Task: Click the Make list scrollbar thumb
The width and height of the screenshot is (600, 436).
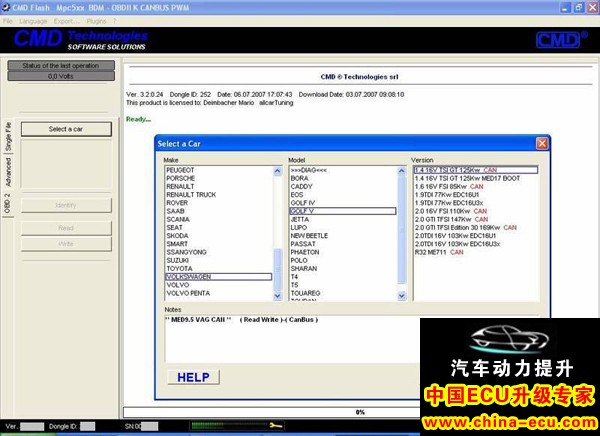Action: [278, 268]
